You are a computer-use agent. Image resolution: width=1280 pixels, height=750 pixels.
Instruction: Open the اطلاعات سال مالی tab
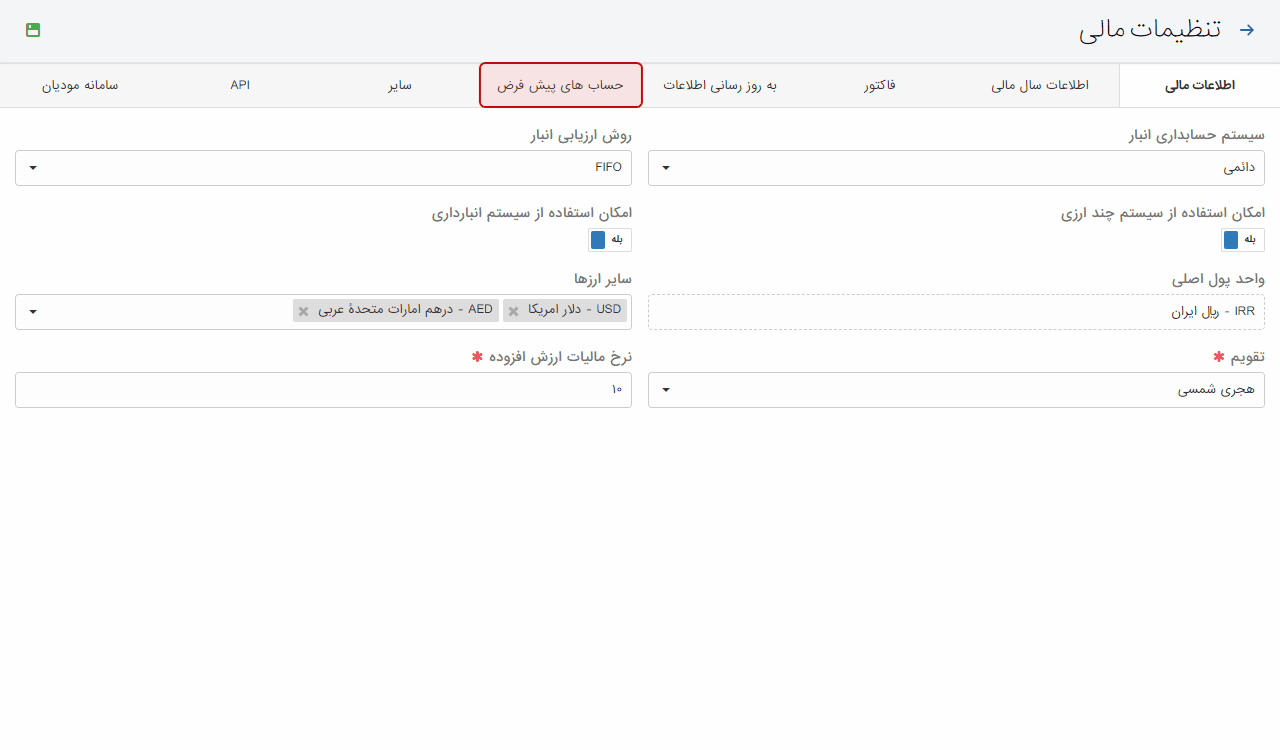coord(1040,86)
